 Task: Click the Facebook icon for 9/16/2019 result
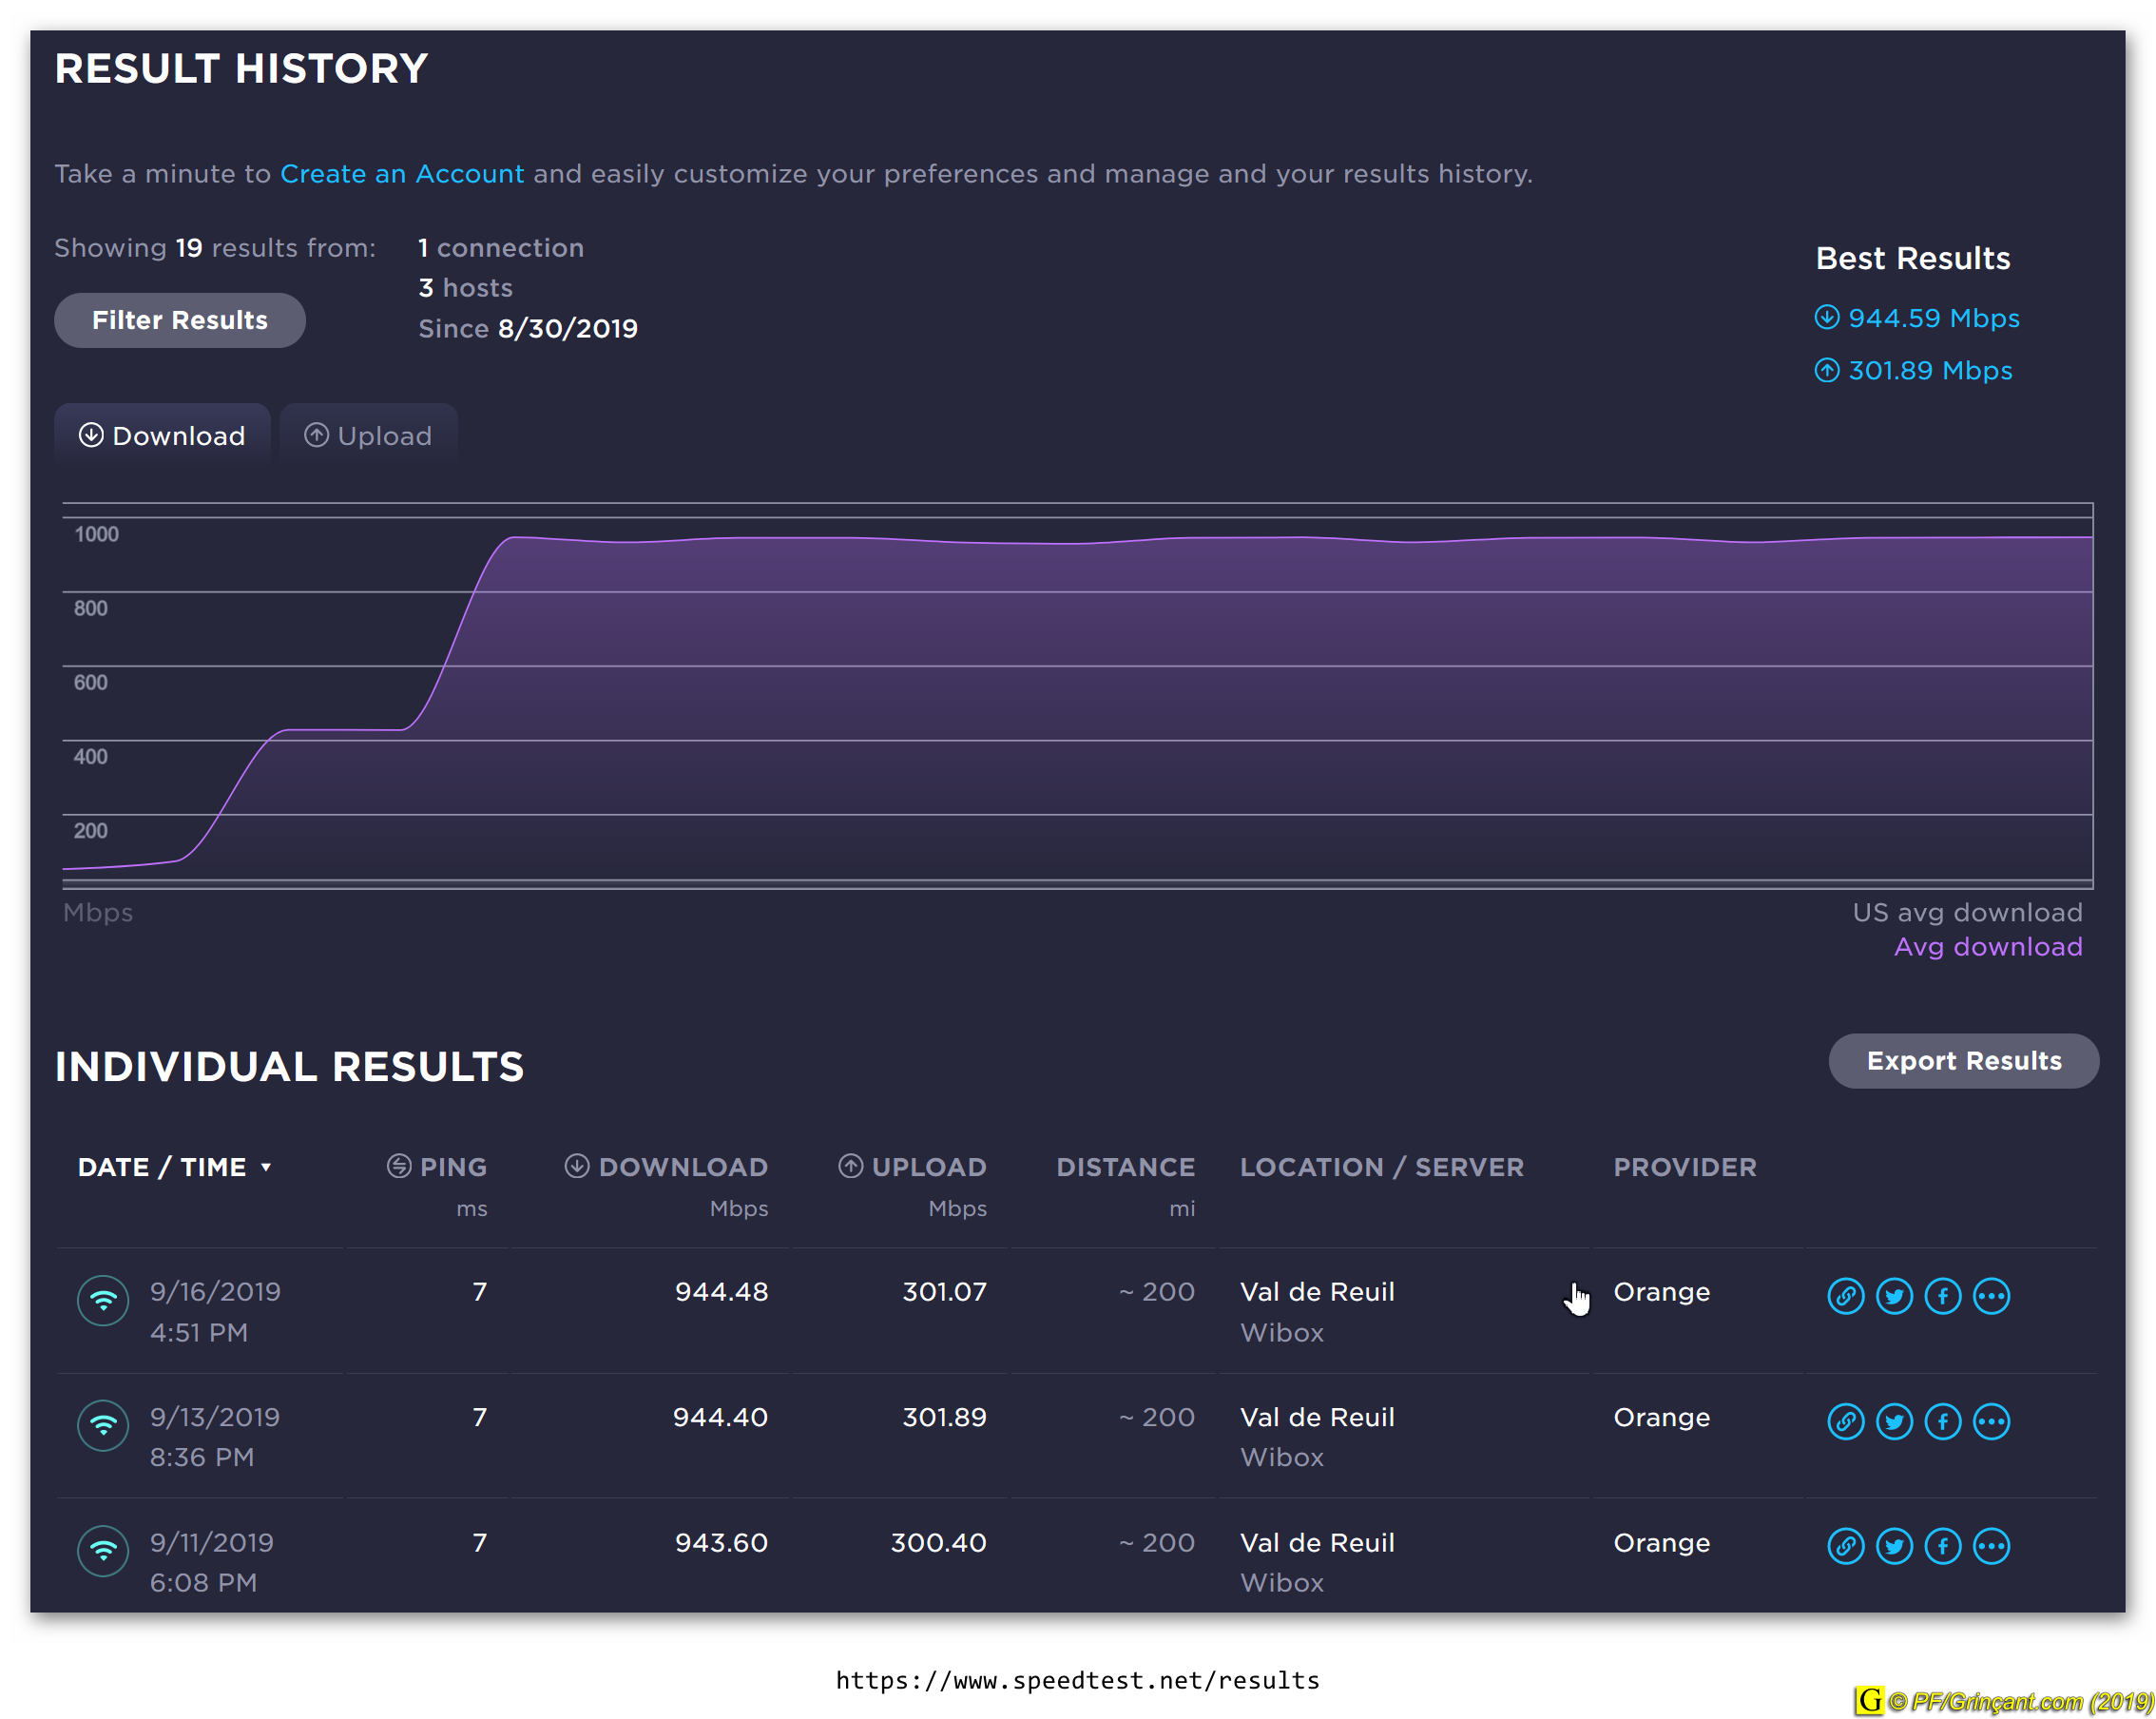(x=1943, y=1296)
